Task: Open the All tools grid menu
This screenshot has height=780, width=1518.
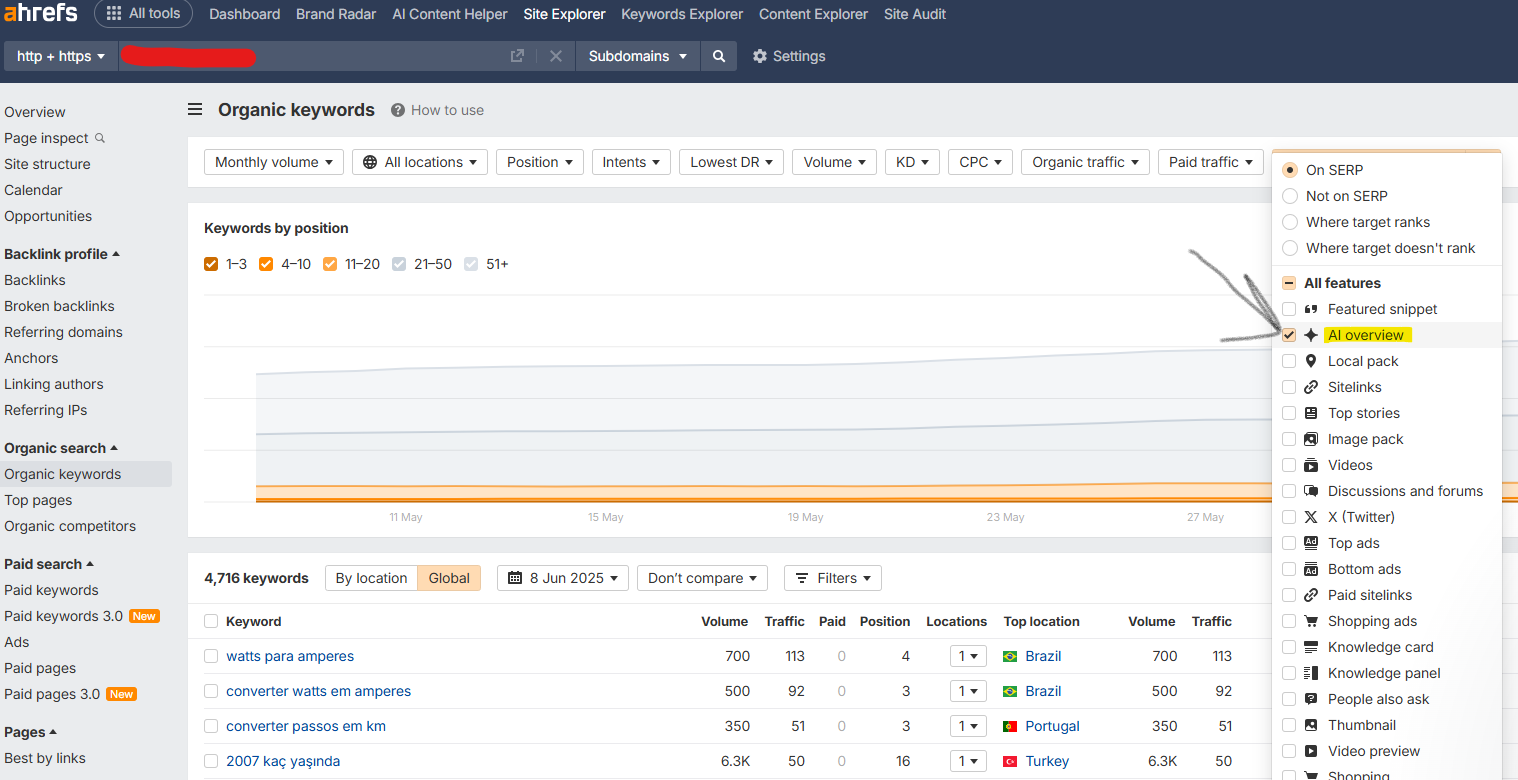Action: [x=143, y=14]
